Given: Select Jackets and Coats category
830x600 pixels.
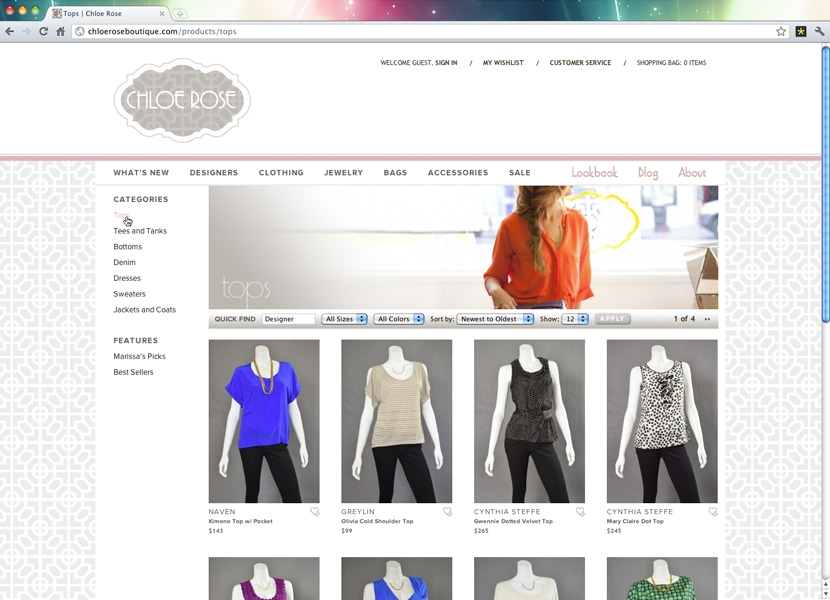Looking at the screenshot, I should pyautogui.click(x=145, y=310).
